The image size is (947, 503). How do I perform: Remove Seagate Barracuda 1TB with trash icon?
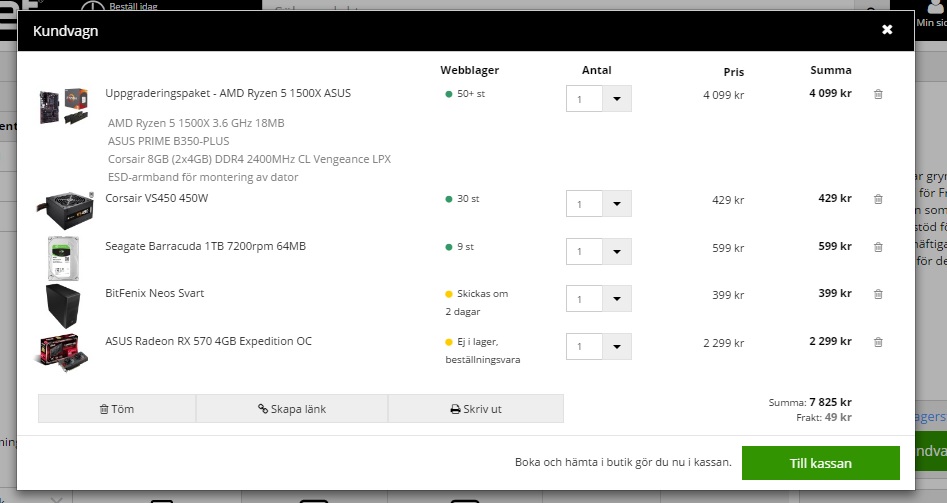(878, 247)
